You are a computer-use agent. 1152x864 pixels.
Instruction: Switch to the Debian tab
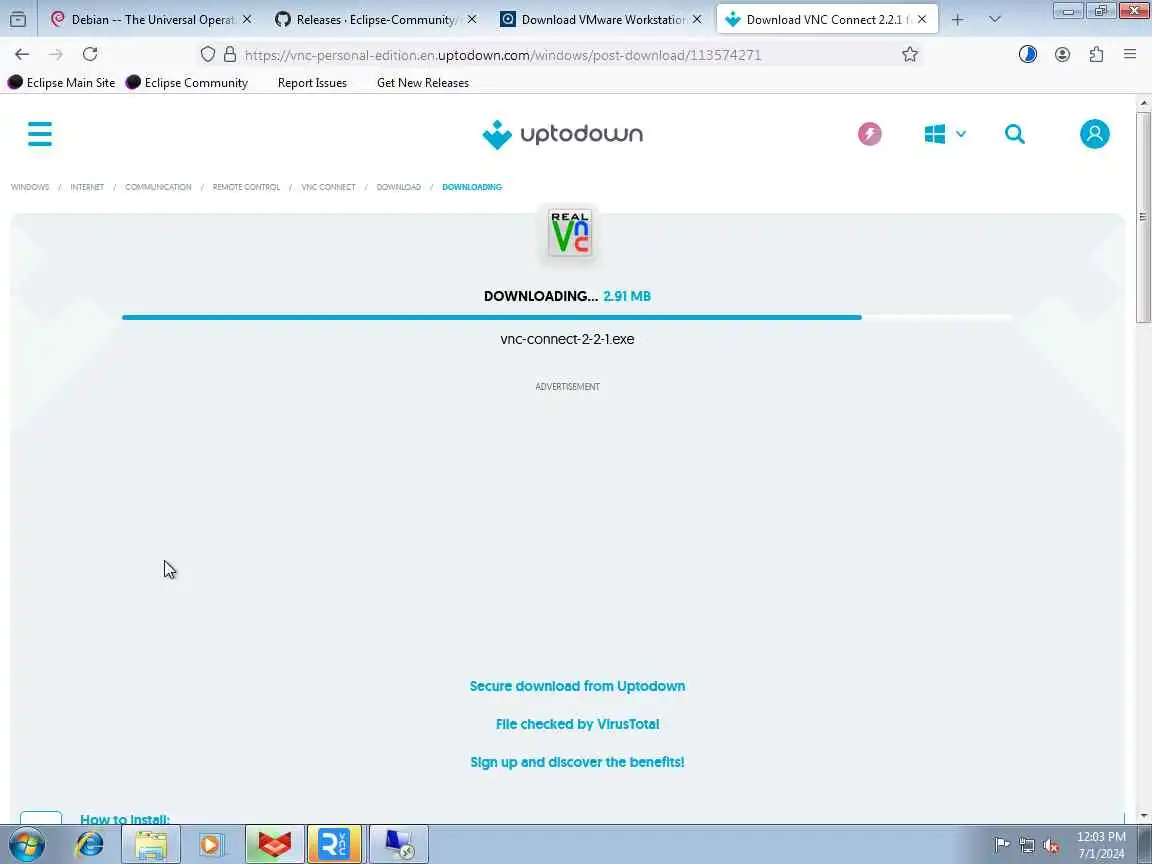[x=152, y=20]
